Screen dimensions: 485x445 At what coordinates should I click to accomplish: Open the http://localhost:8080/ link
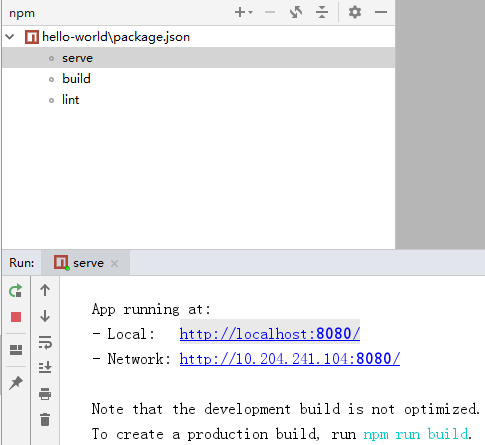270,334
